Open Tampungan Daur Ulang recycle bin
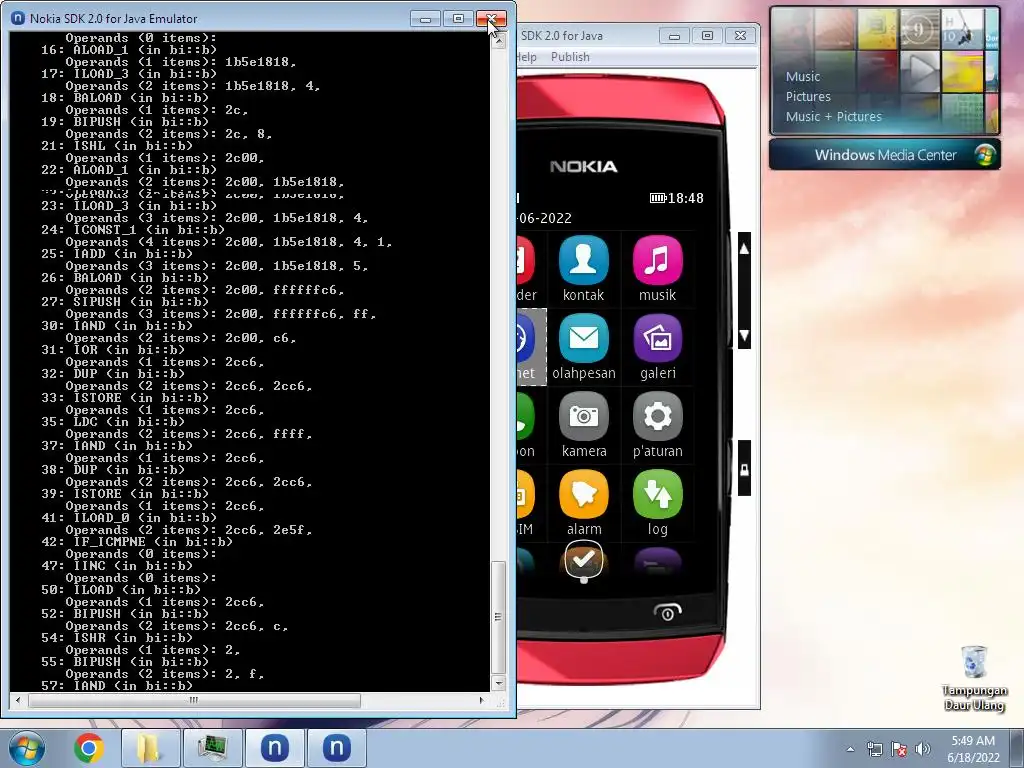This screenshot has height=768, width=1024. tap(974, 678)
